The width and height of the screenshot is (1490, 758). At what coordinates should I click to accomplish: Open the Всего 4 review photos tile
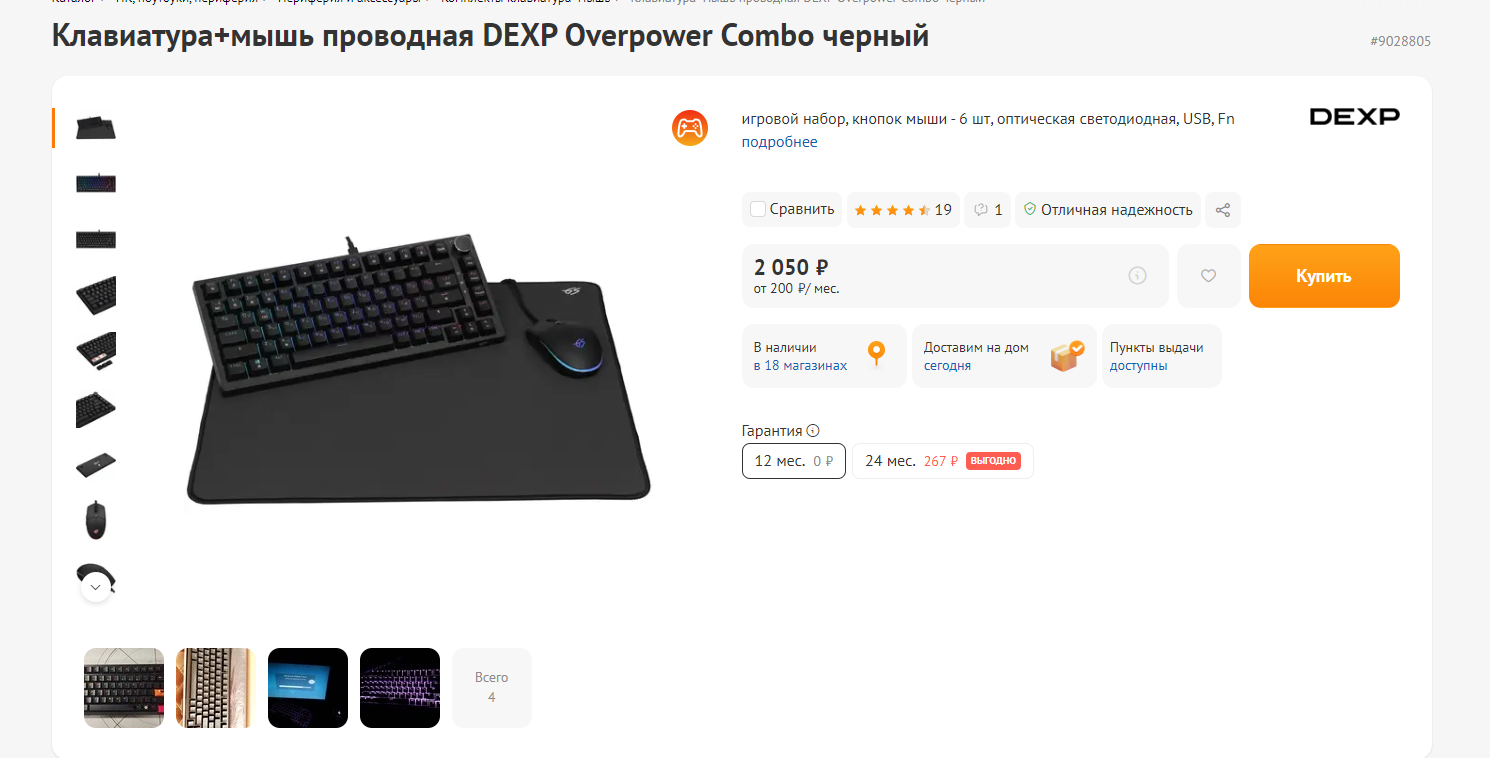tap(492, 687)
